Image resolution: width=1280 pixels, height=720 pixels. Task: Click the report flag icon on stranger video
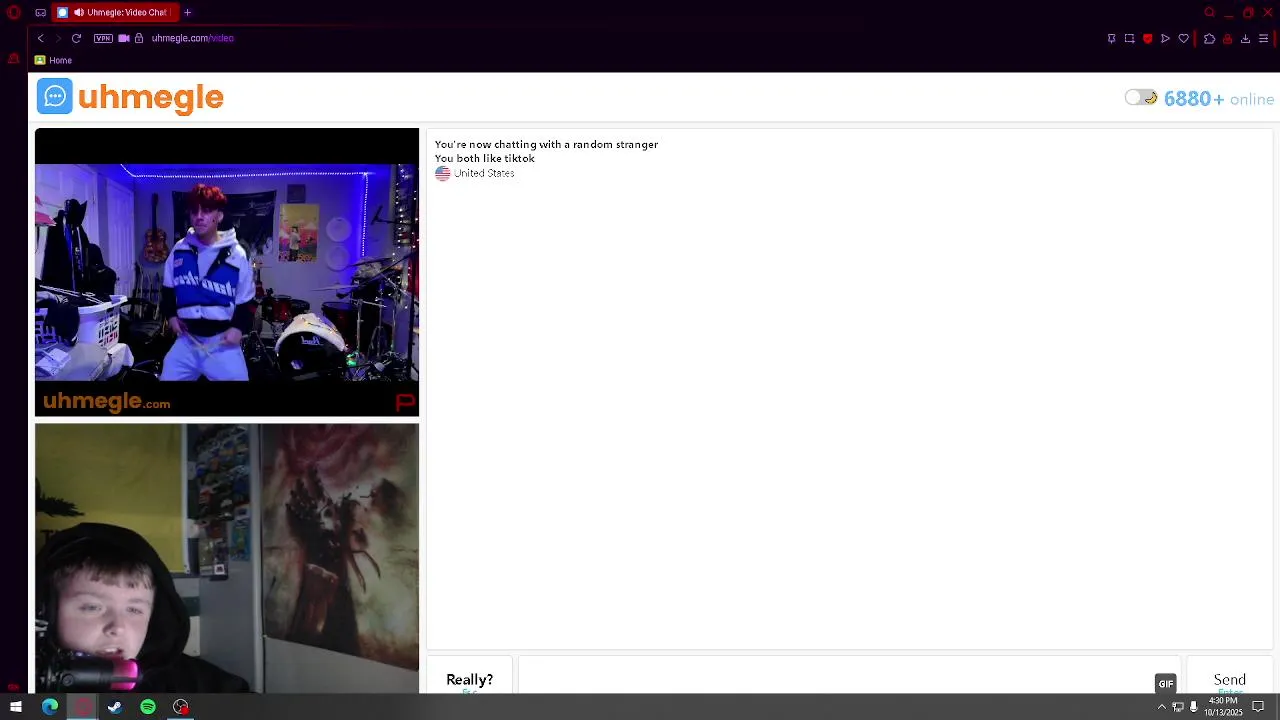(405, 403)
